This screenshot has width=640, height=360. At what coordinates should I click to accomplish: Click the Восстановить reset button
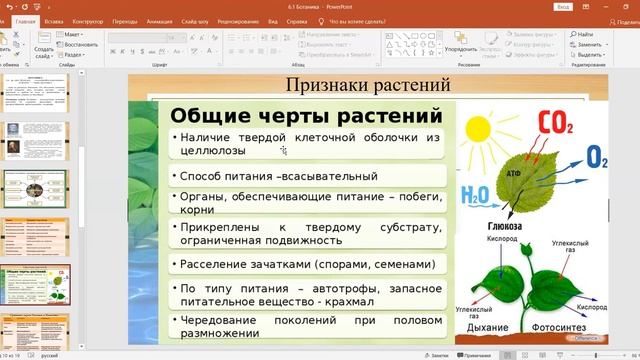77,44
